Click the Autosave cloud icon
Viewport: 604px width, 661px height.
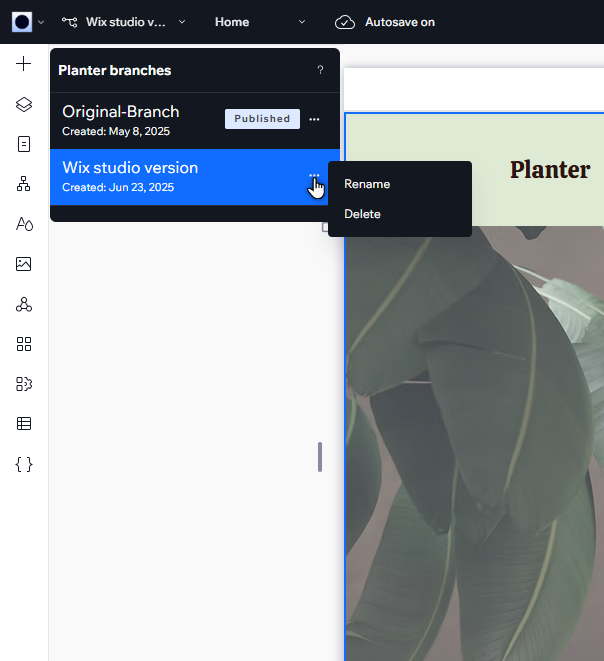pos(345,22)
